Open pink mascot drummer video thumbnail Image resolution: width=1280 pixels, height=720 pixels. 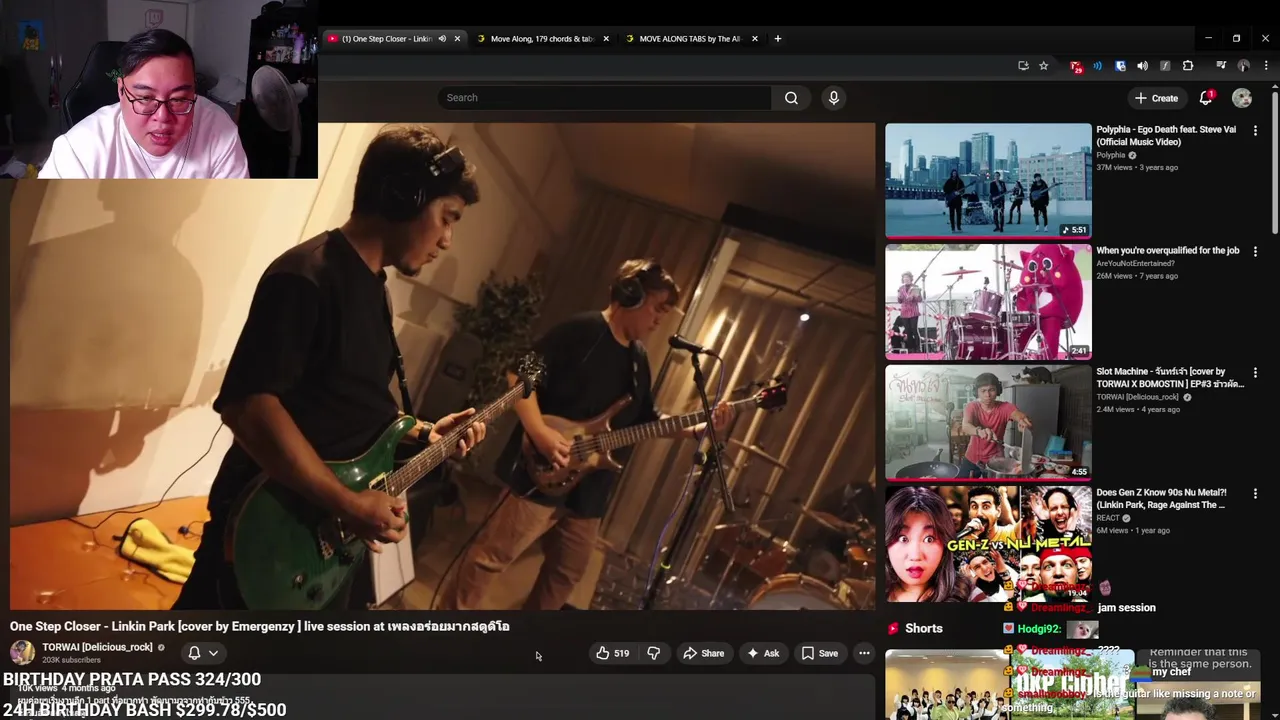pyautogui.click(x=988, y=302)
